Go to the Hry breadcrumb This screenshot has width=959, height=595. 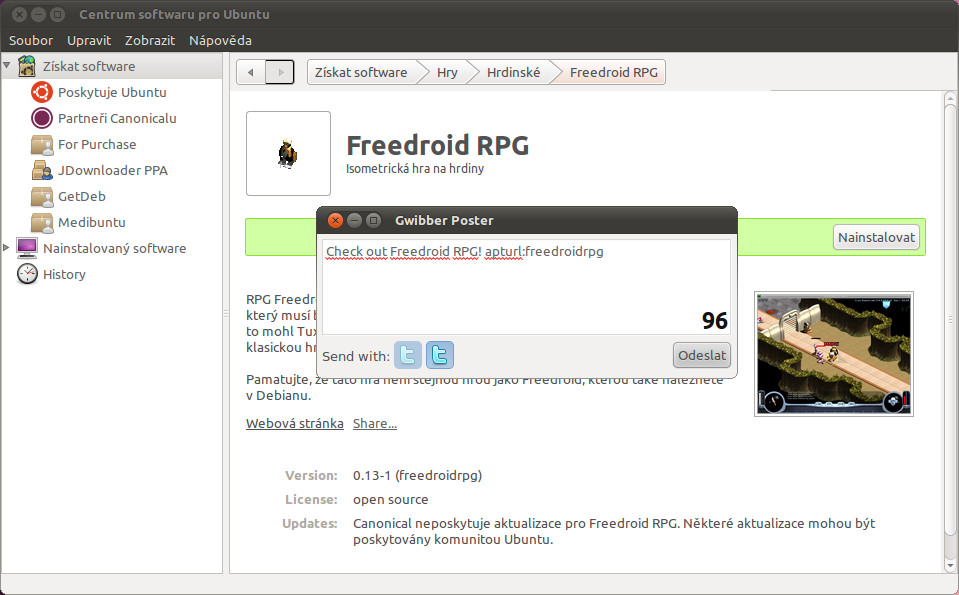tap(447, 72)
